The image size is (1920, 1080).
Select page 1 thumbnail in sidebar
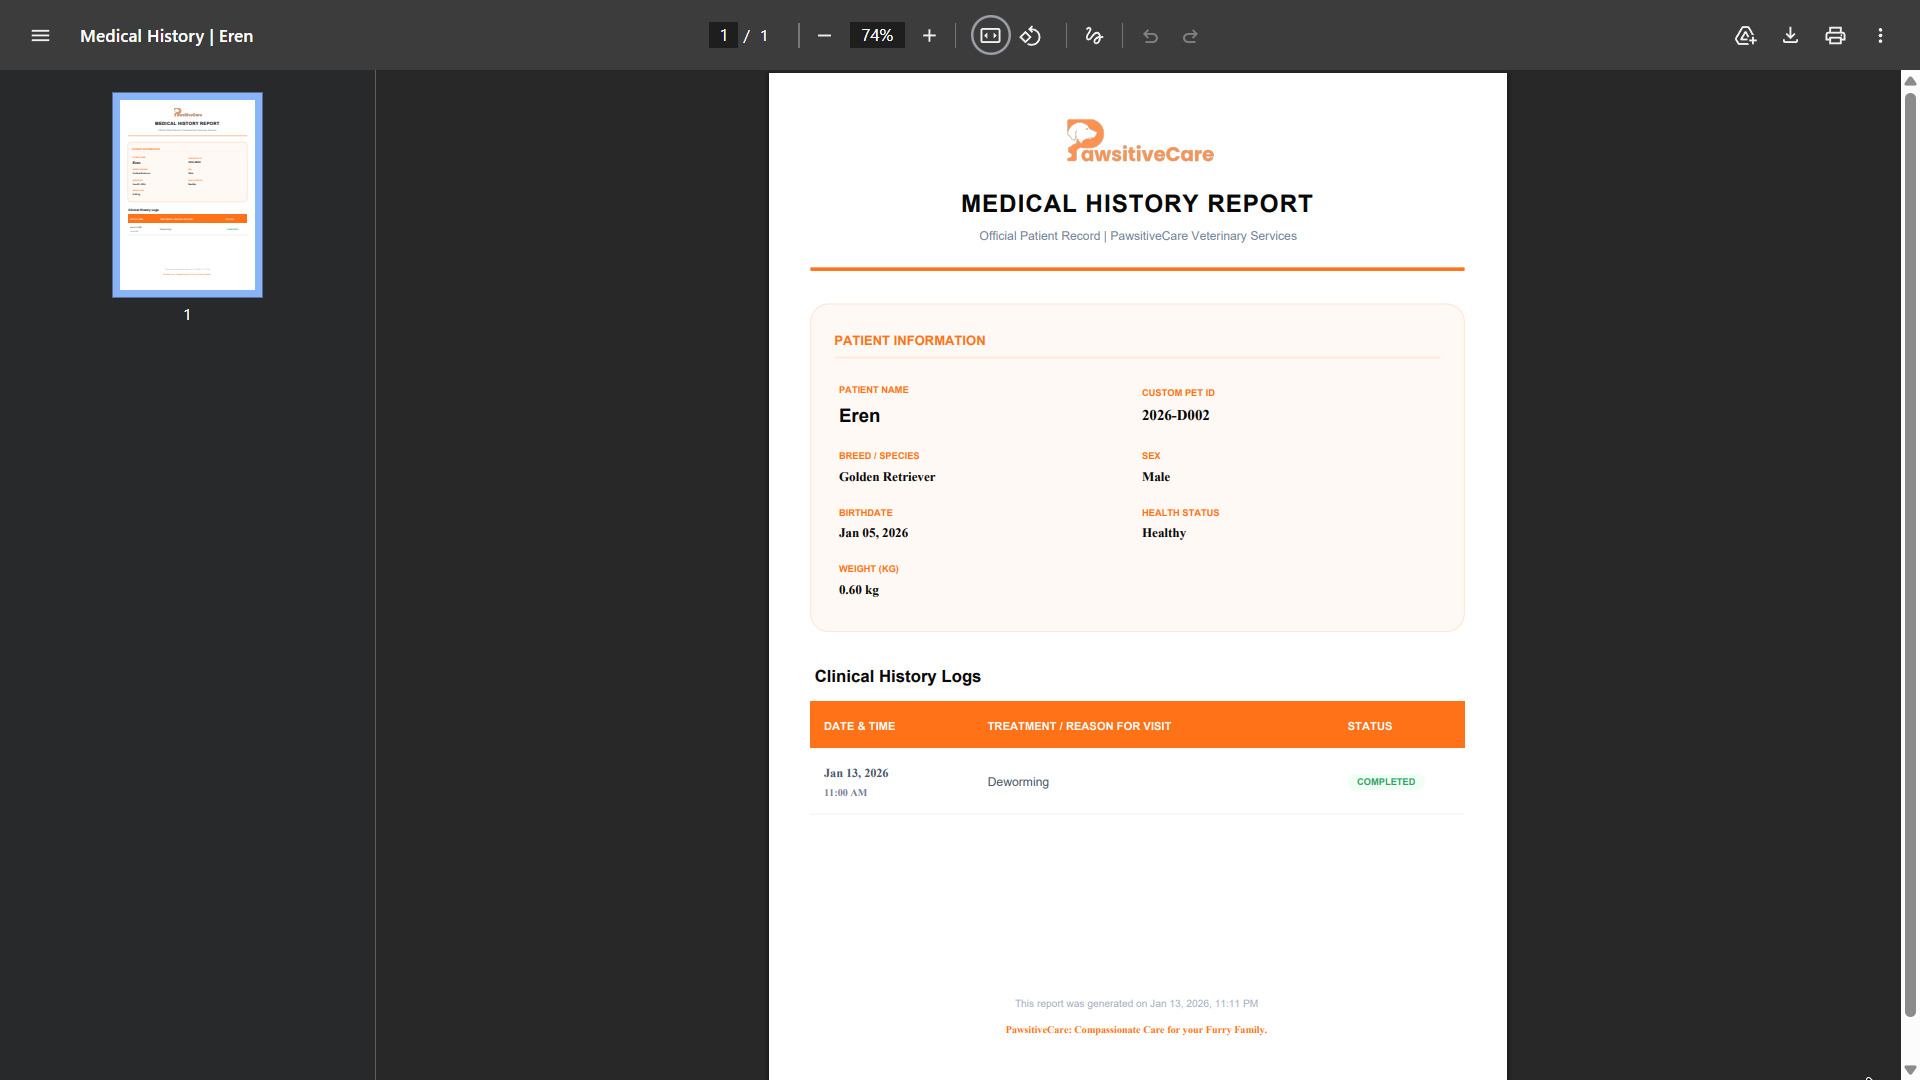coord(186,194)
